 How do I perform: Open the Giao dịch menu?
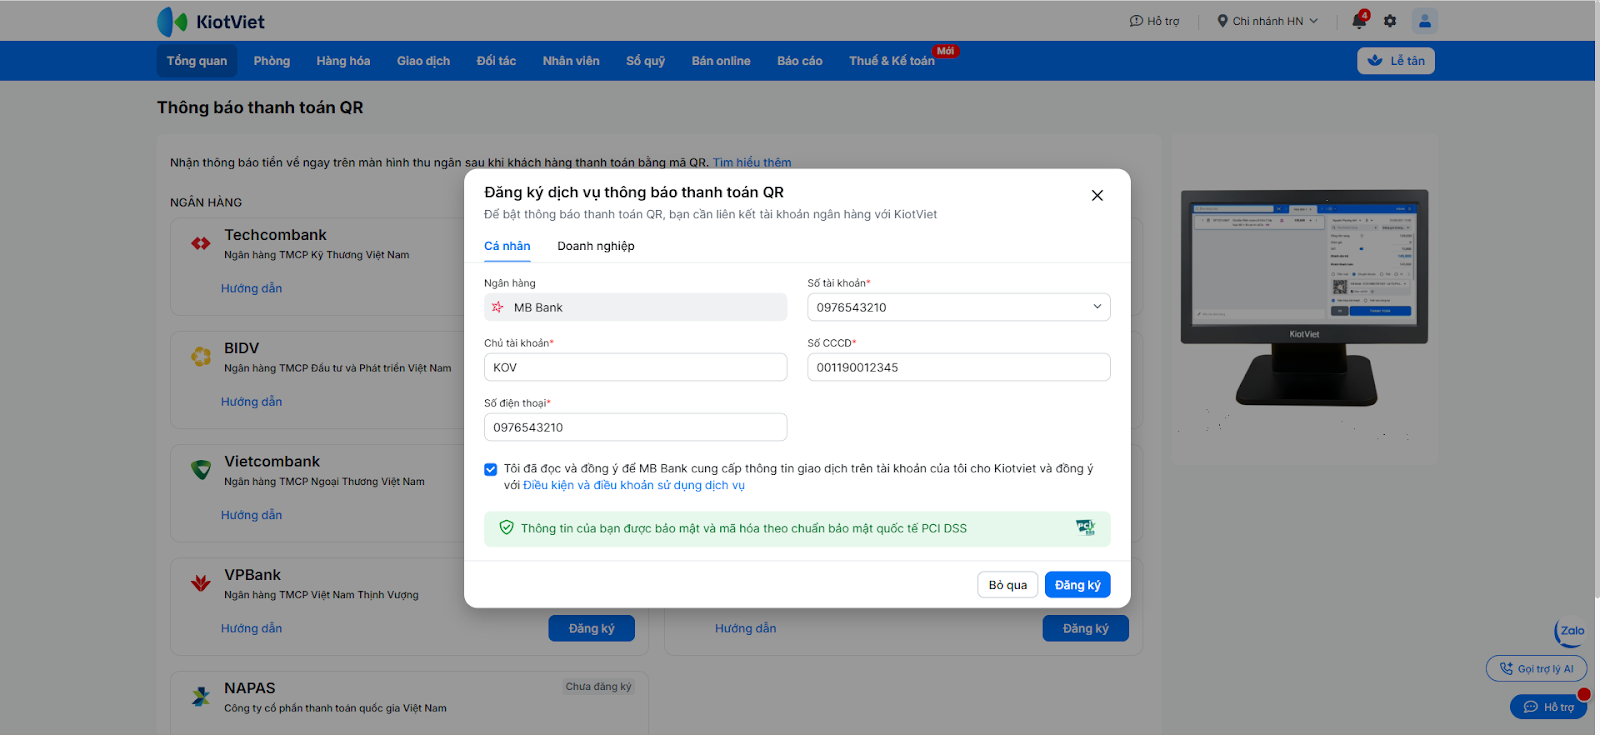423,61
